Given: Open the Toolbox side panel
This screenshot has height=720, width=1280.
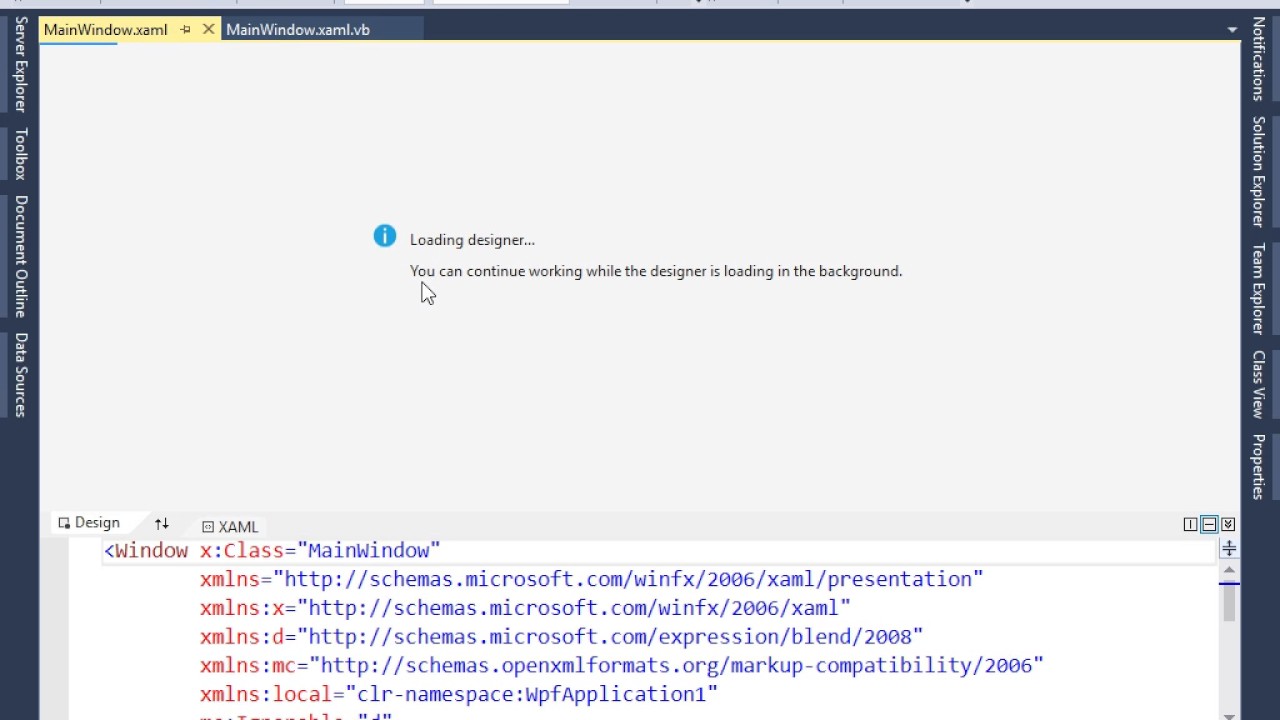Looking at the screenshot, I should coord(20,154).
